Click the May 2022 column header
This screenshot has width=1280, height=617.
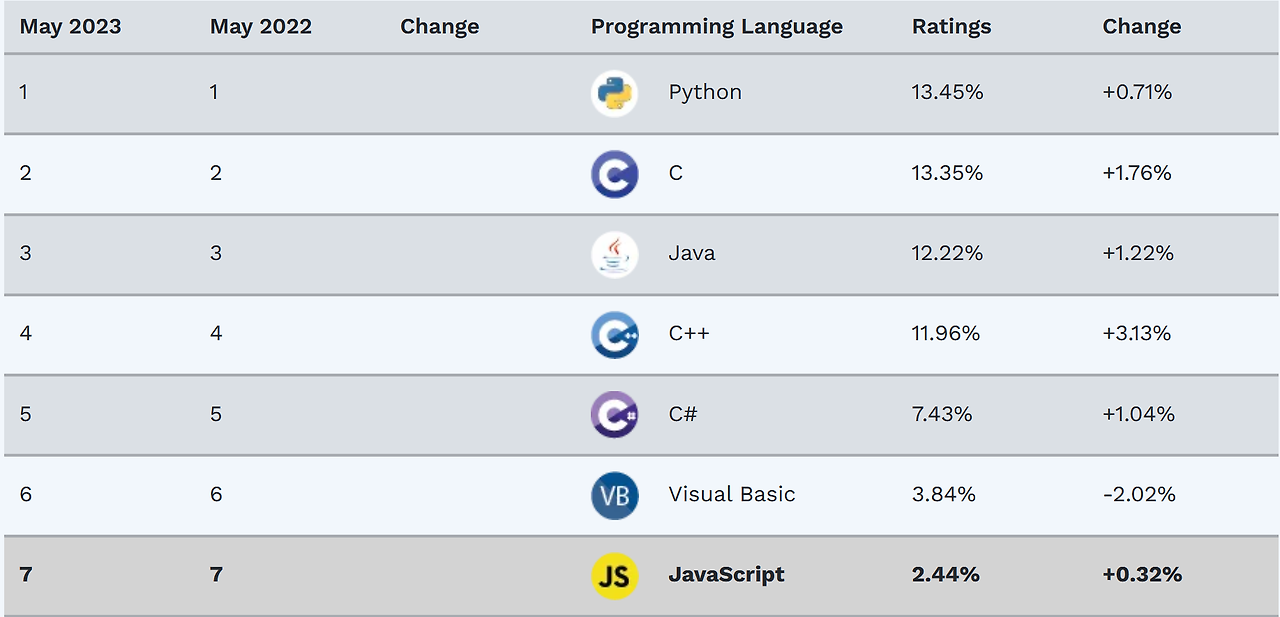click(x=258, y=26)
